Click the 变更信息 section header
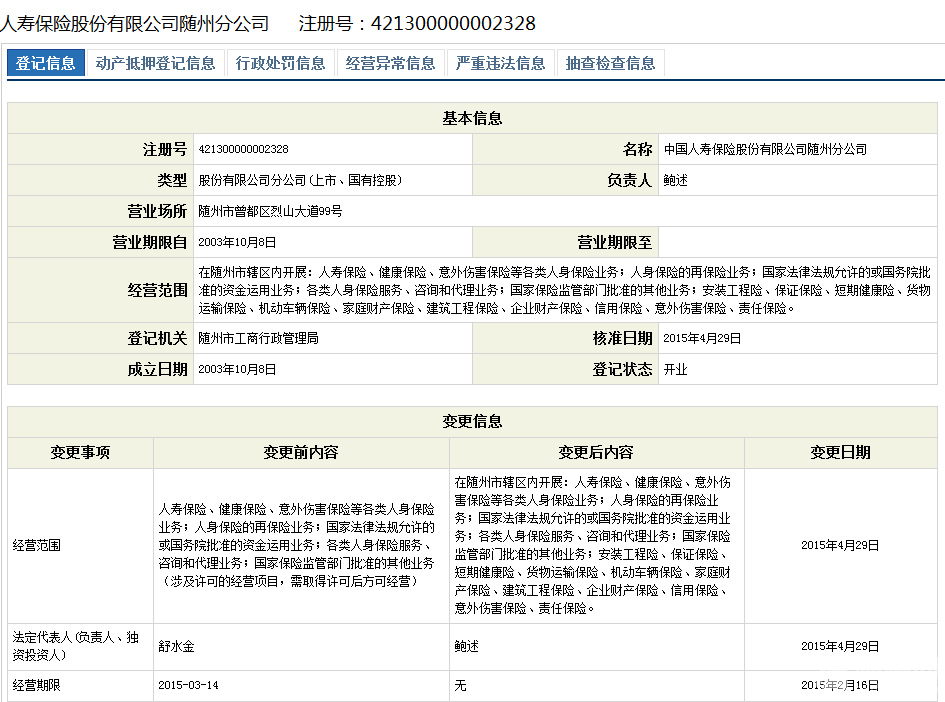This screenshot has height=702, width=945. click(x=472, y=421)
